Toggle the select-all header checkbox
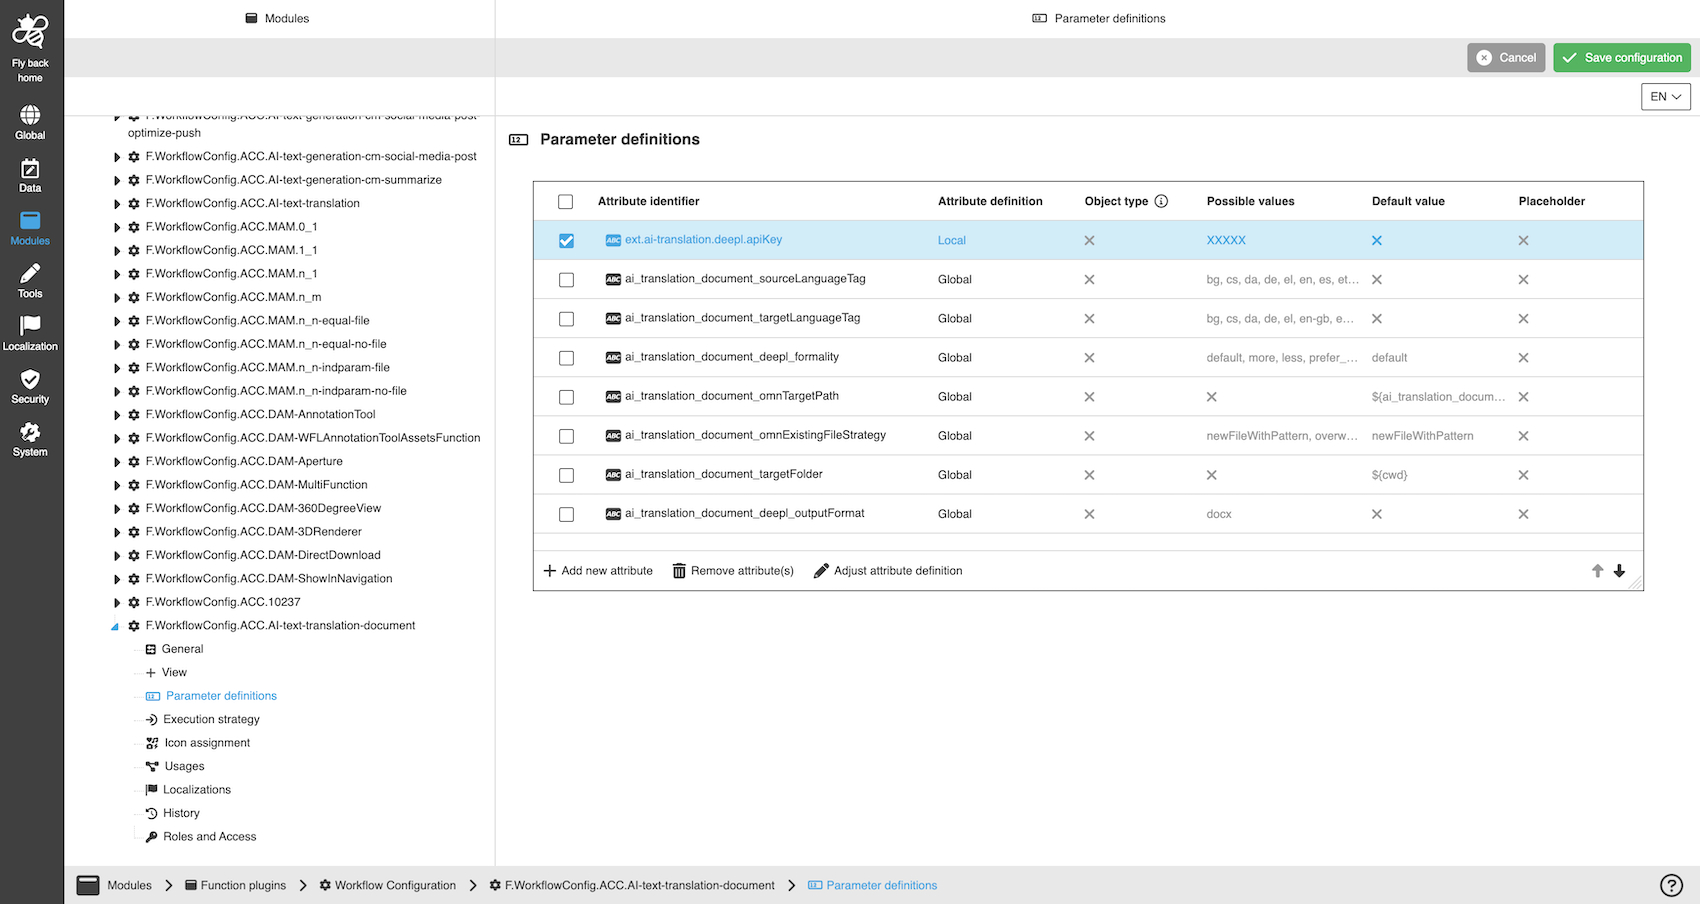The image size is (1700, 904). click(x=566, y=202)
